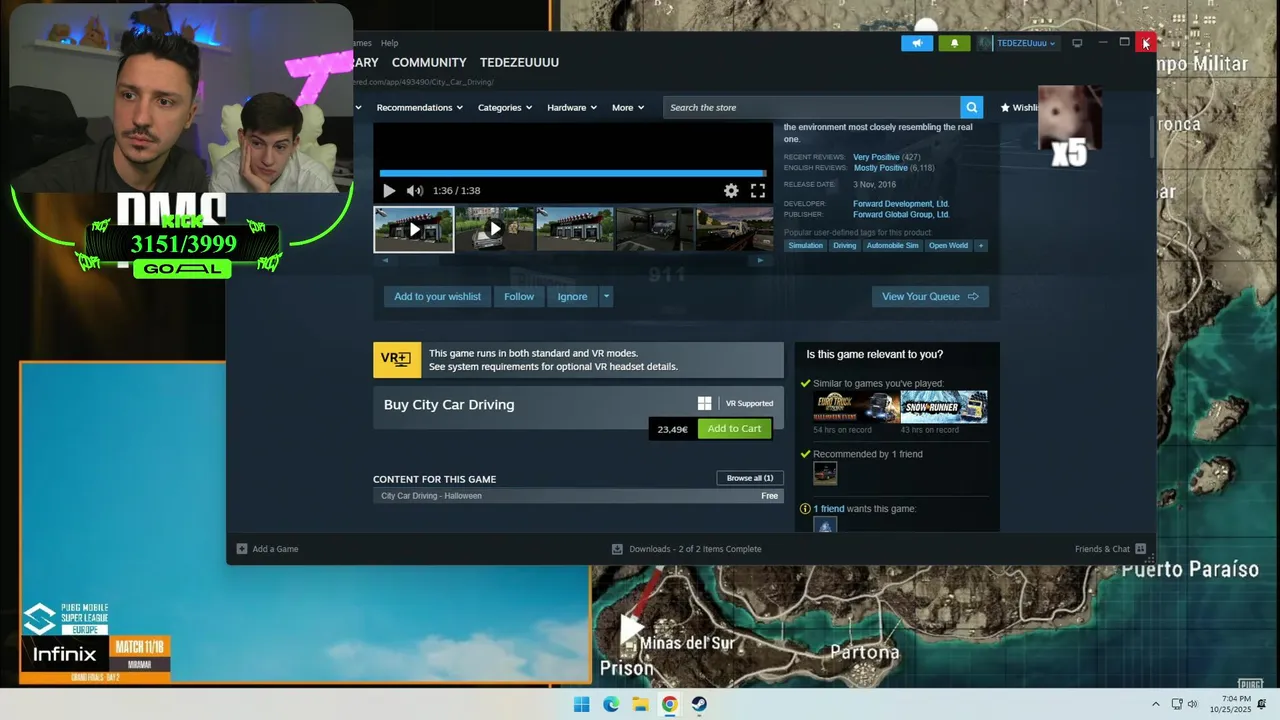Open the COMMUNITY tab
This screenshot has width=1280, height=720.
coord(429,62)
